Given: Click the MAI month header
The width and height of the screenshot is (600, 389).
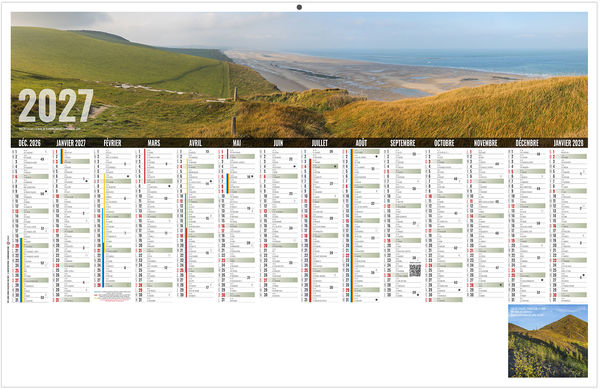Looking at the screenshot, I should (237, 143).
